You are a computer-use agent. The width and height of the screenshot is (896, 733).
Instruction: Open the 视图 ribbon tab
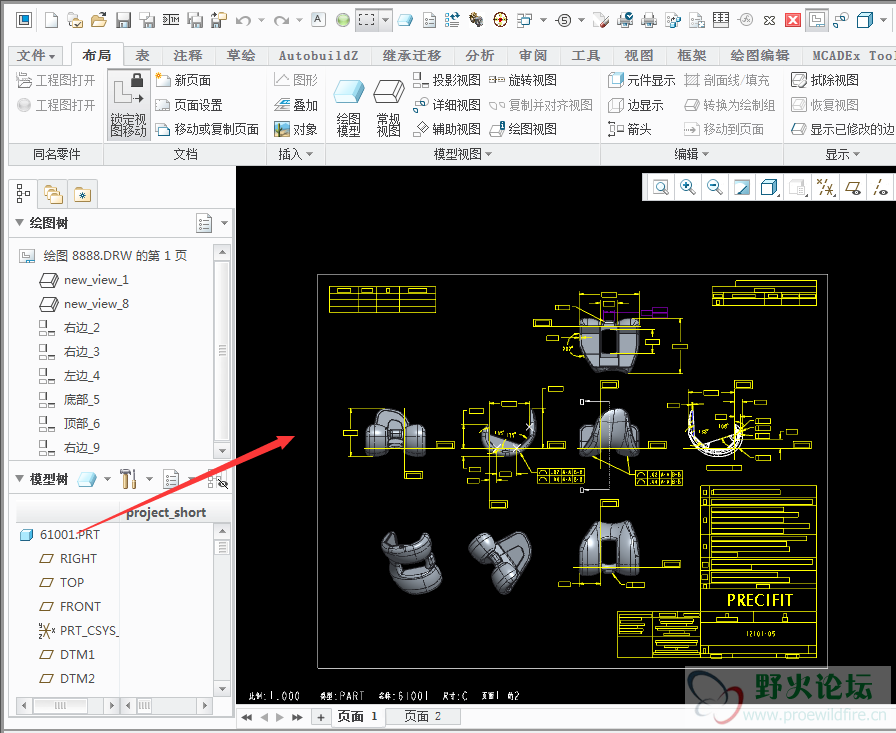pyautogui.click(x=638, y=55)
